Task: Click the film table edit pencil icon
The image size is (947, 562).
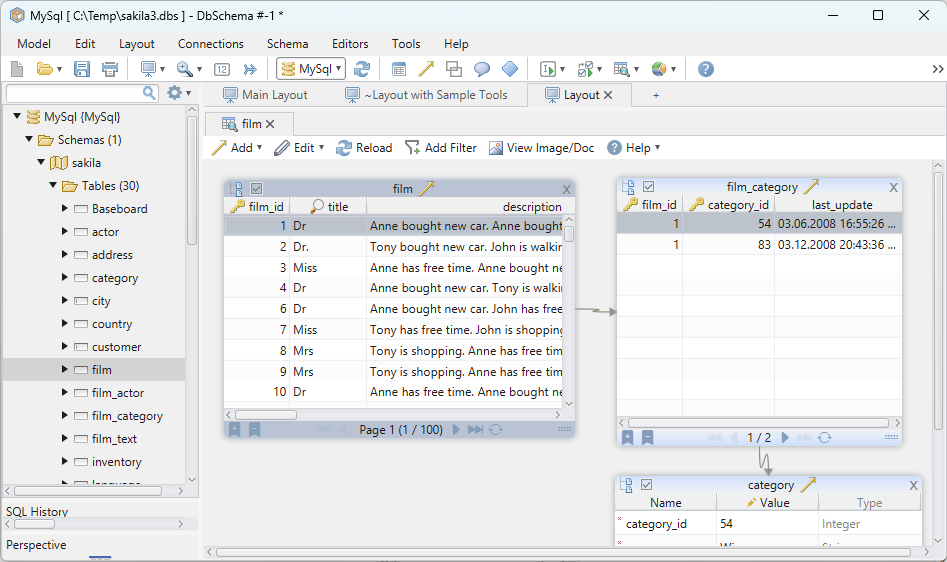Action: (x=426, y=188)
